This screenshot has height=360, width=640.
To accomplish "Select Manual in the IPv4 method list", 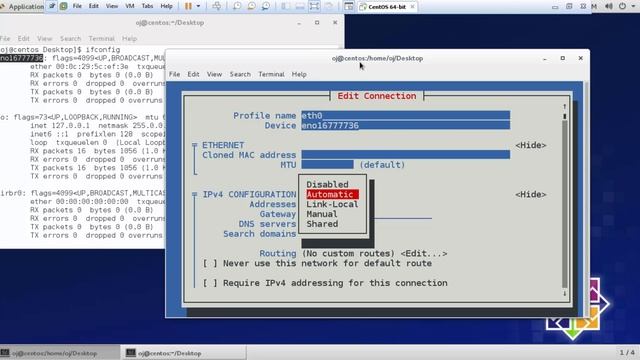I will 322,214.
